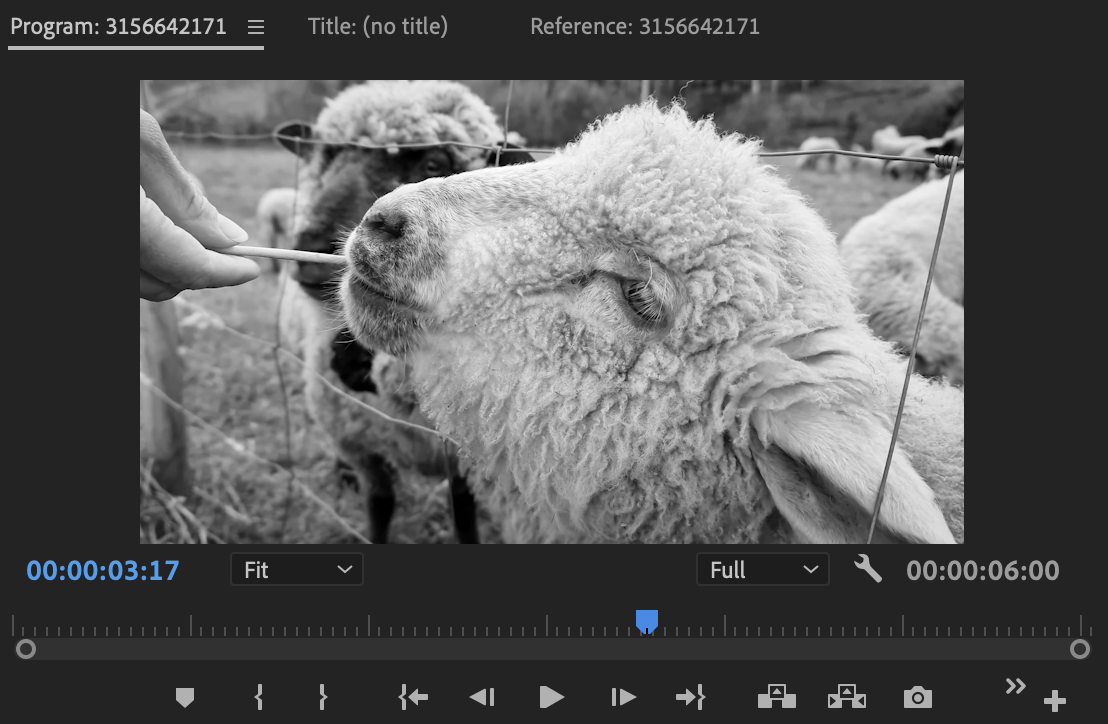Screen dimensions: 1108x724
Task: Start playback with the Play button
Action: [x=551, y=697]
